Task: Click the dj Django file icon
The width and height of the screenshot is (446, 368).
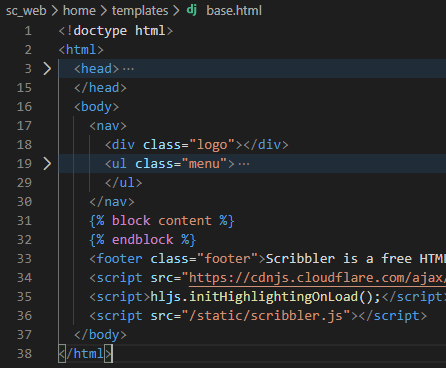Action: [x=192, y=10]
